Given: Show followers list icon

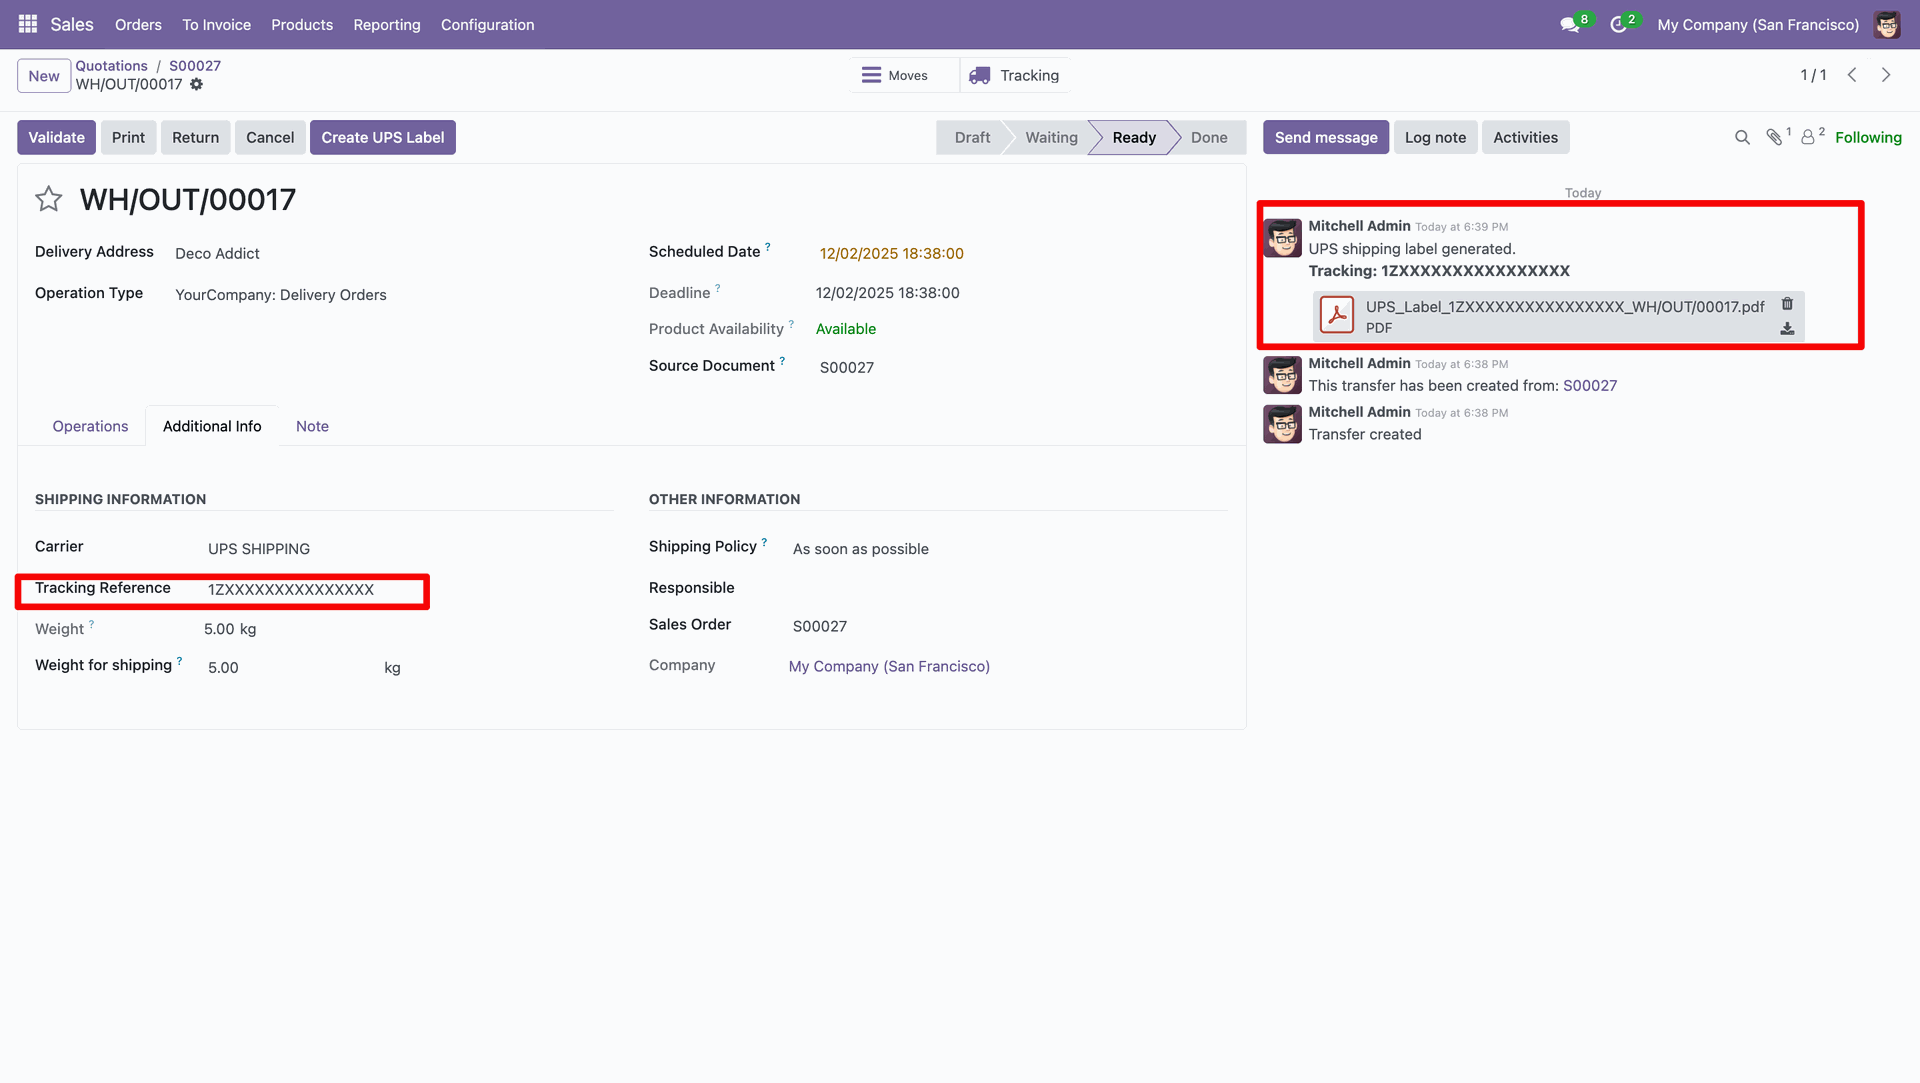Looking at the screenshot, I should (1808, 138).
